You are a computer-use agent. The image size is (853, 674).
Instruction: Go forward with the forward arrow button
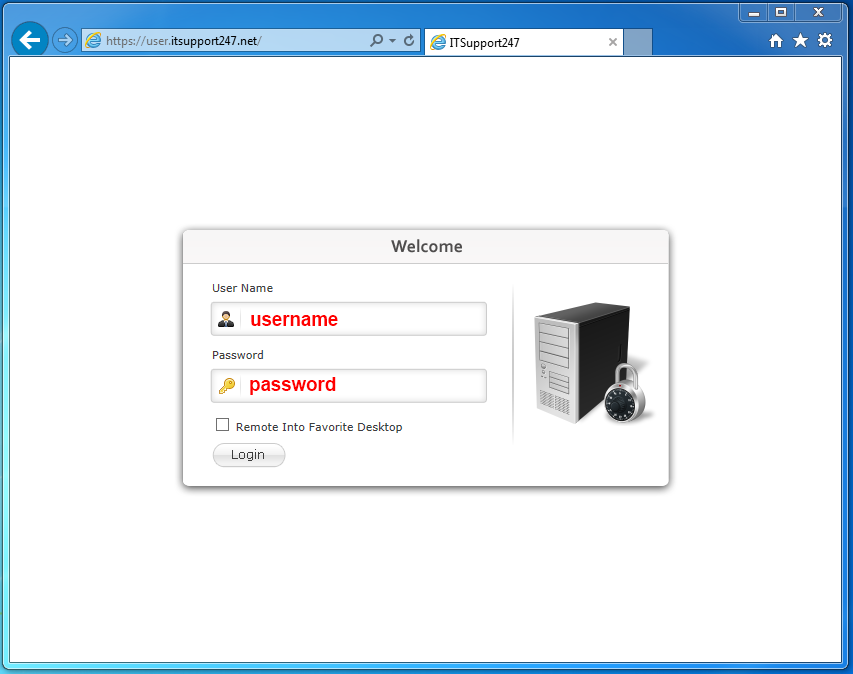click(65, 40)
